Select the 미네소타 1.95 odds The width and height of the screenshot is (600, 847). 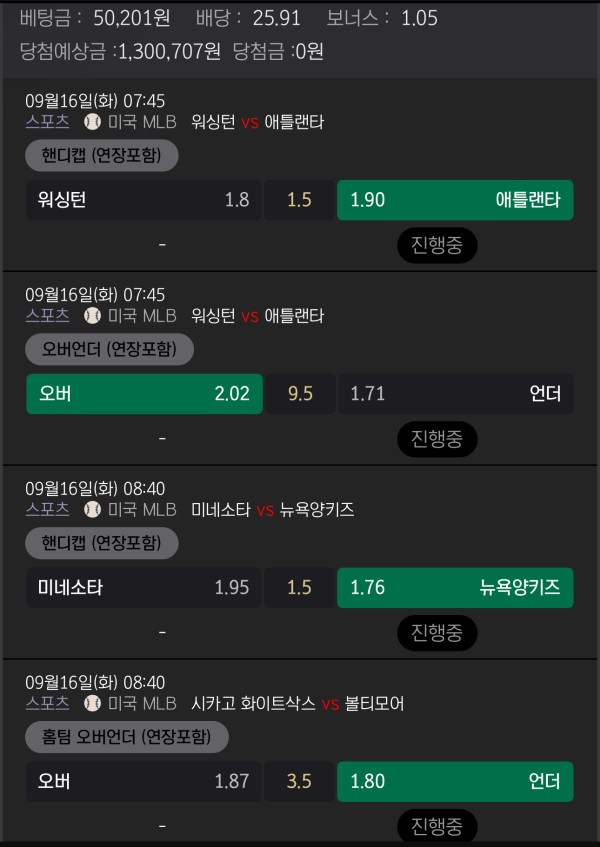pyautogui.click(x=143, y=588)
